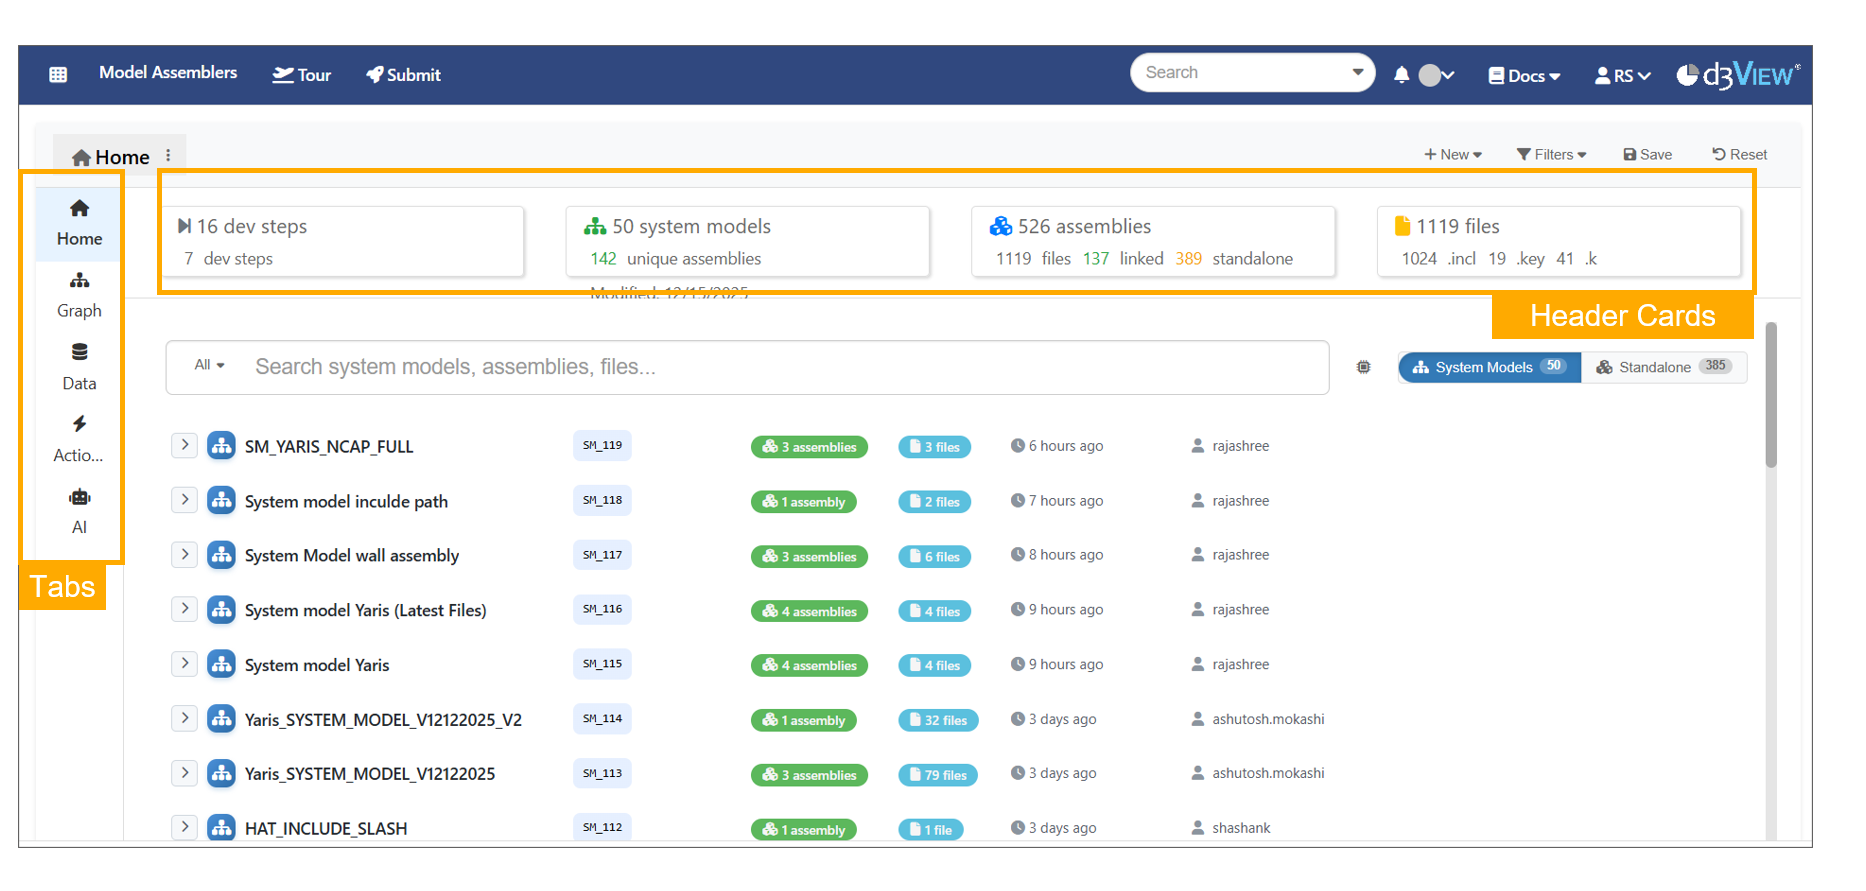Open the All filter dropdown
The image size is (1866, 891).
coord(209,365)
